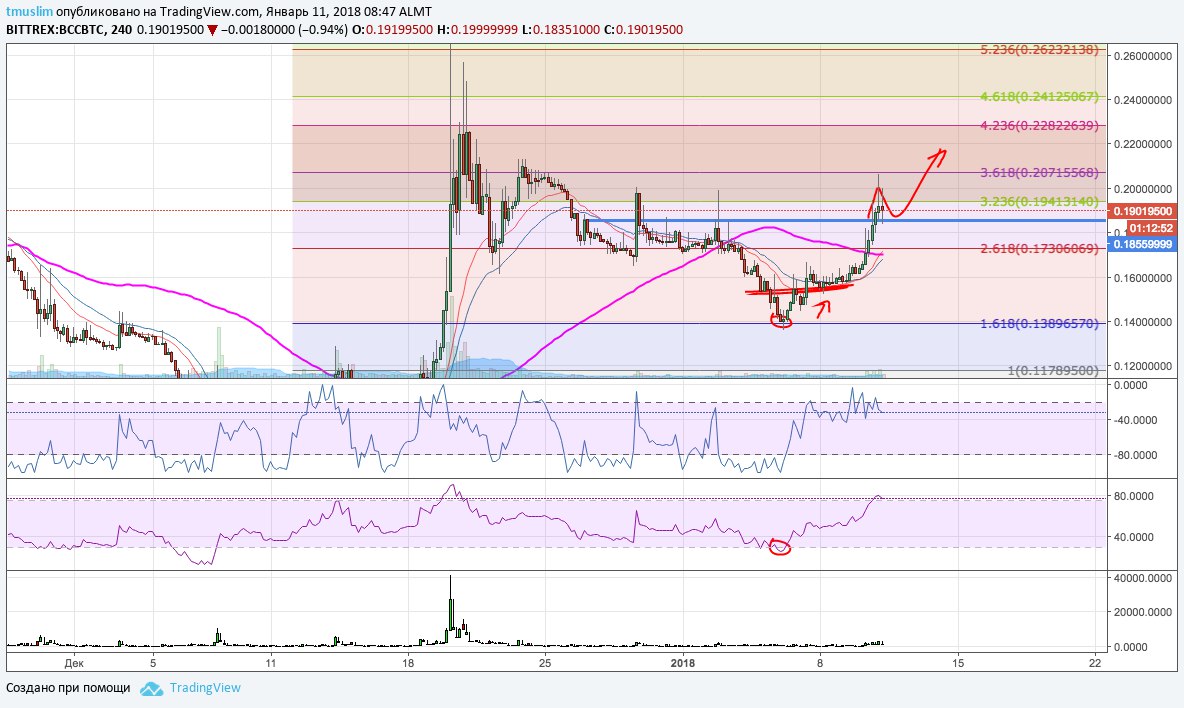Select the 3.618(0.20715568) Fibonacci label
This screenshot has height=708, width=1184.
1039,172
